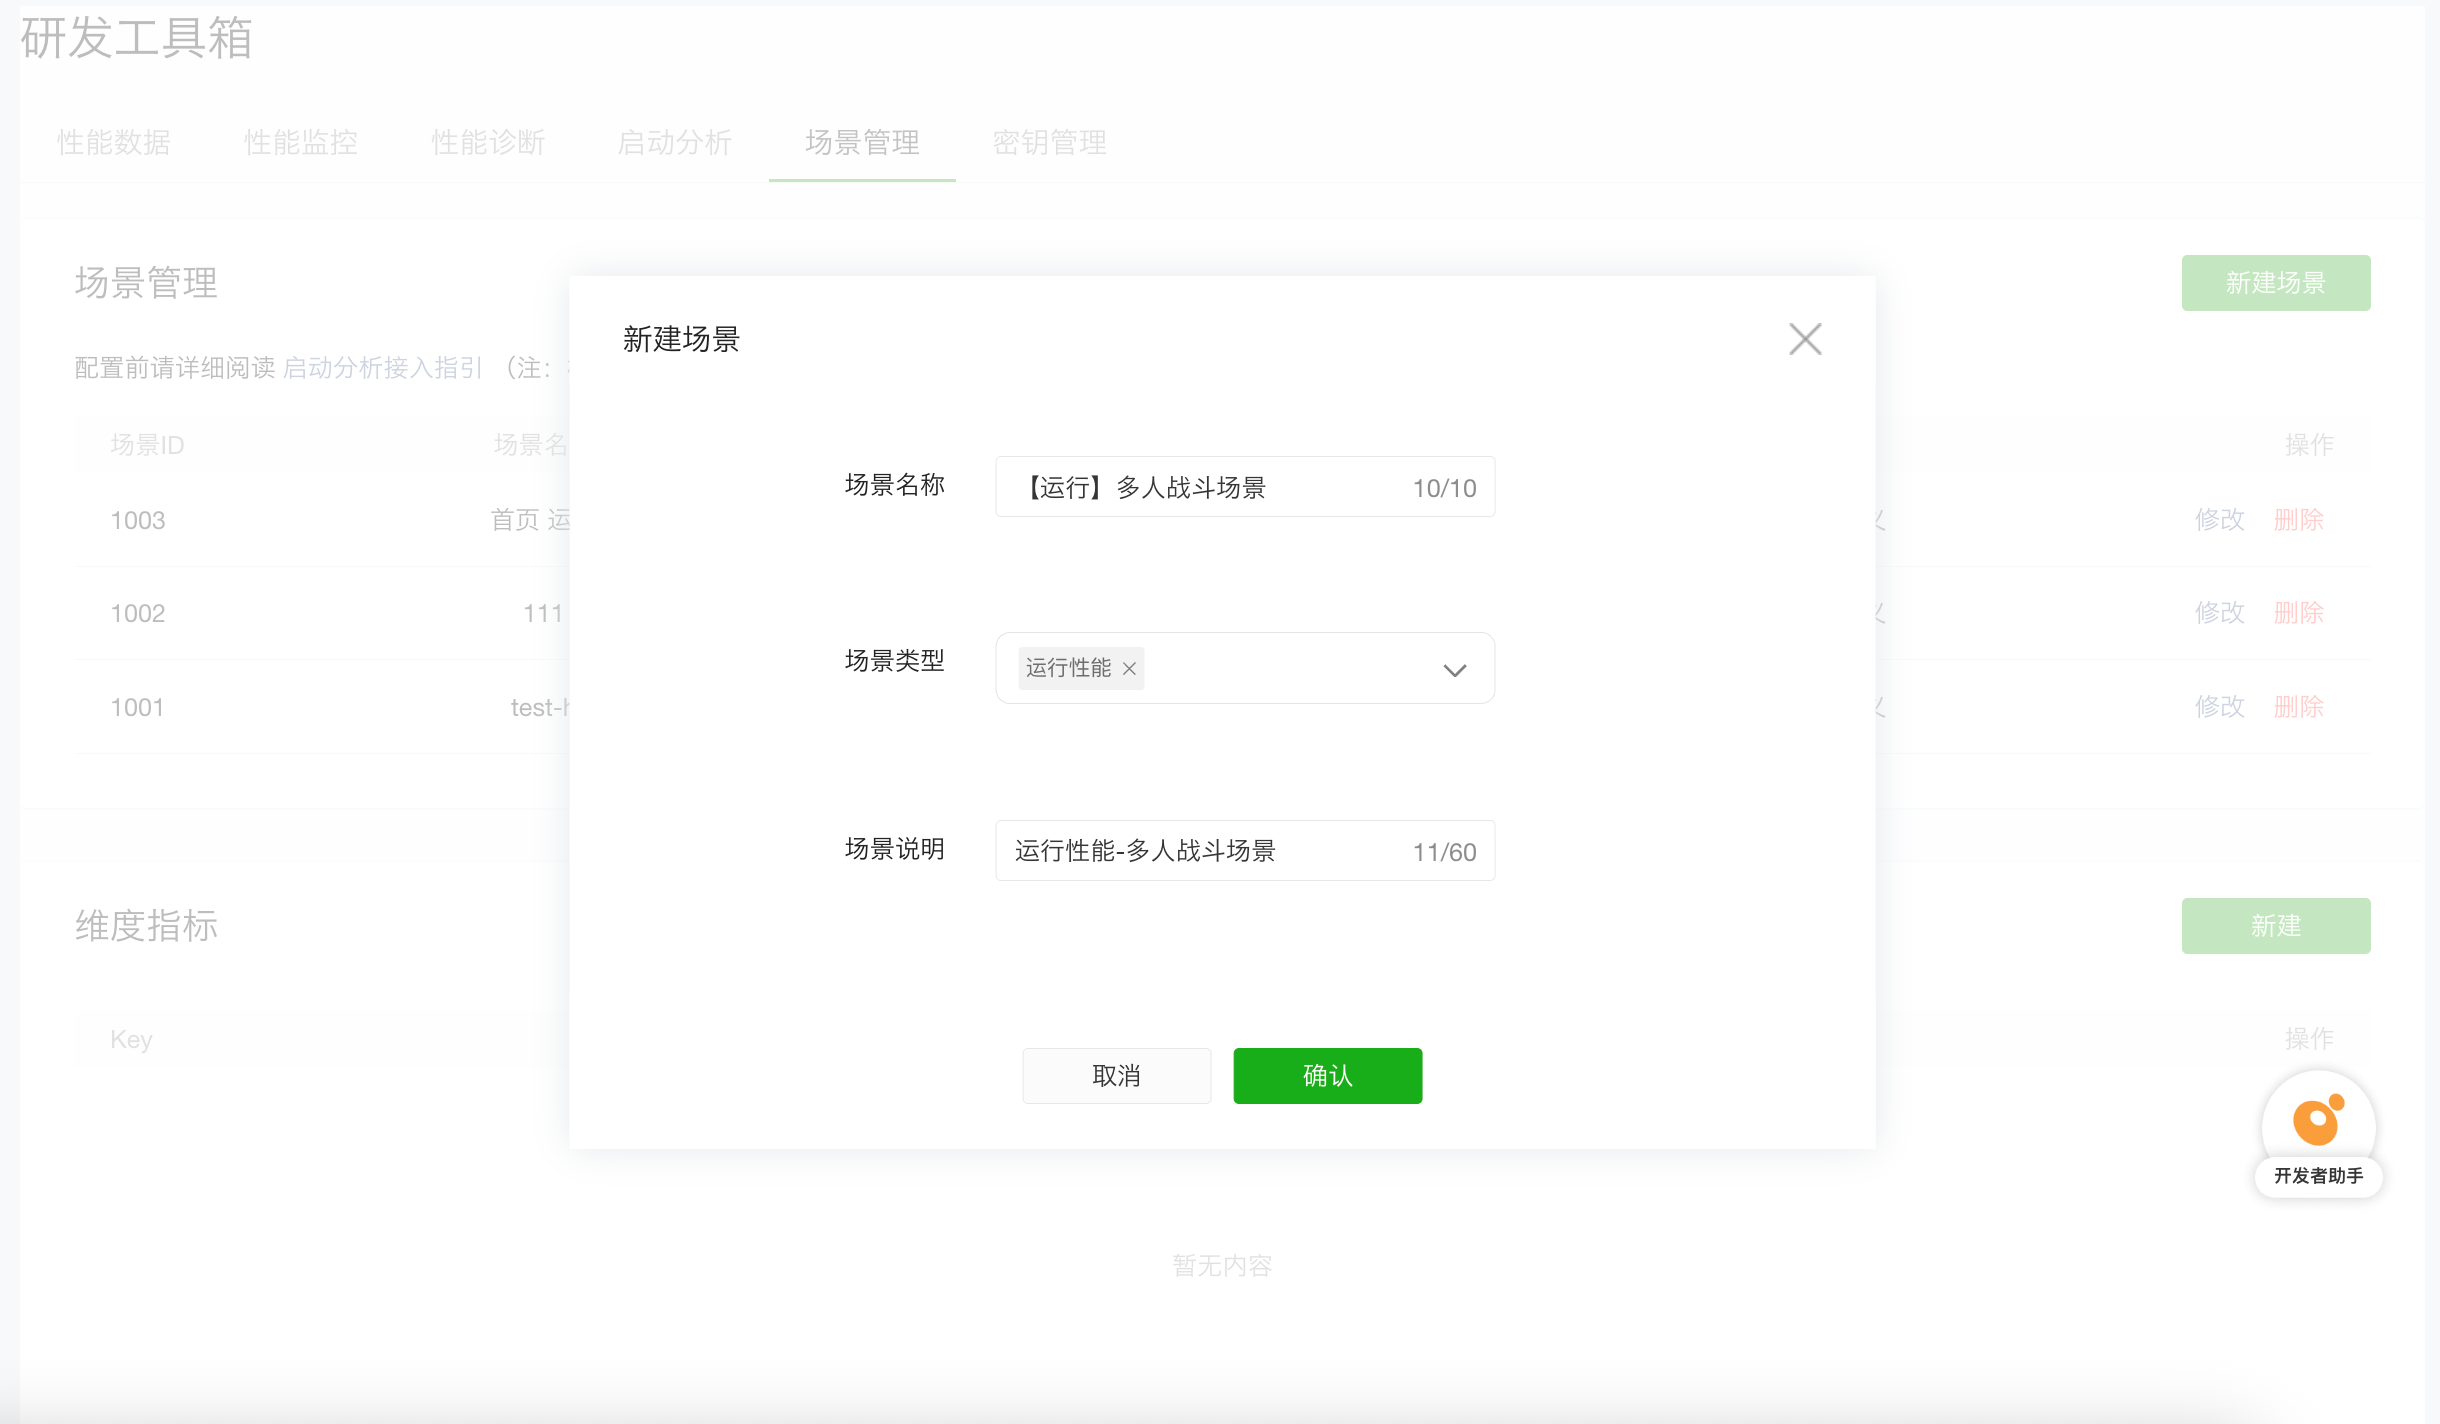Open the 开发者助手 floating icon
Screen dimensions: 2440x1424
click(2318, 1133)
